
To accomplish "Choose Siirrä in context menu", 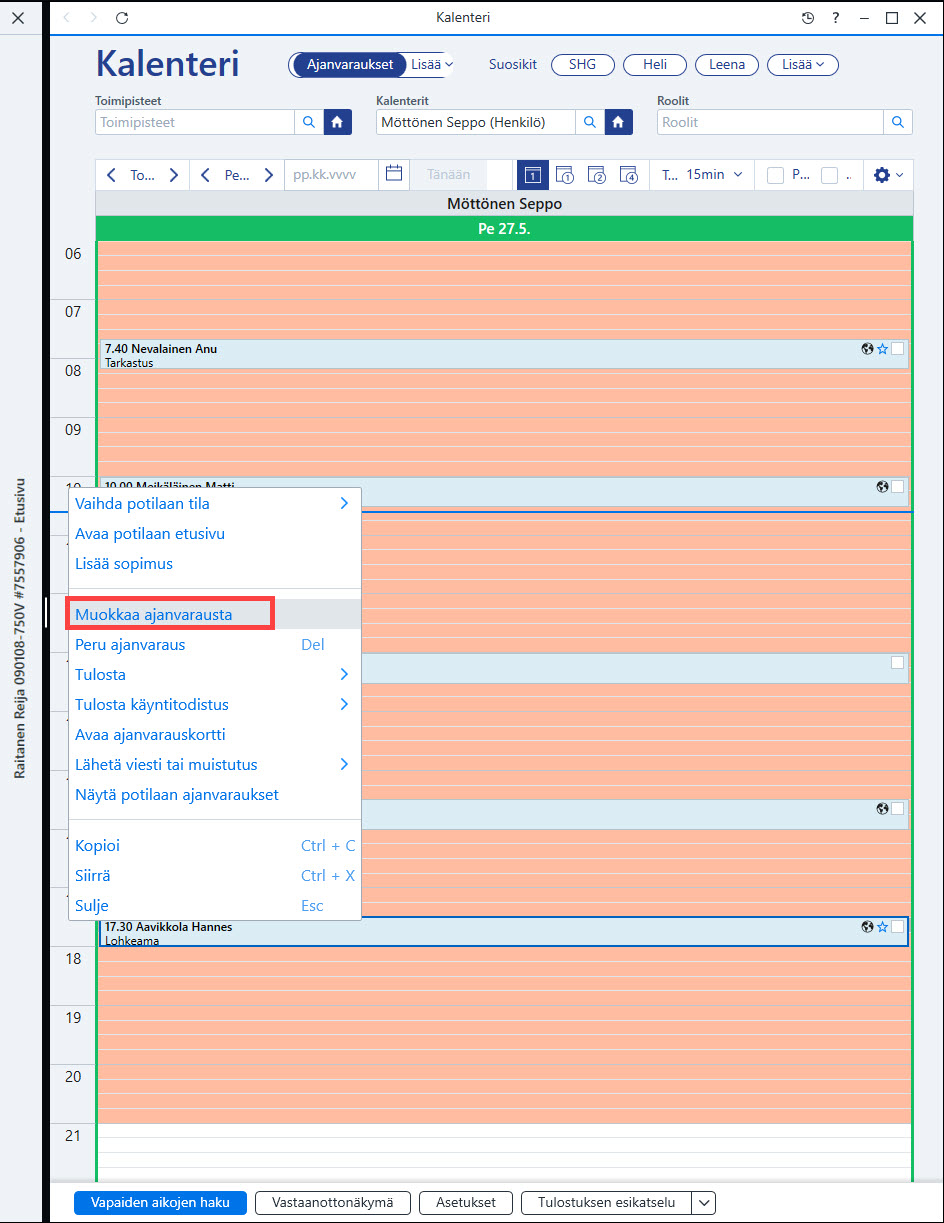I will 214,876.
